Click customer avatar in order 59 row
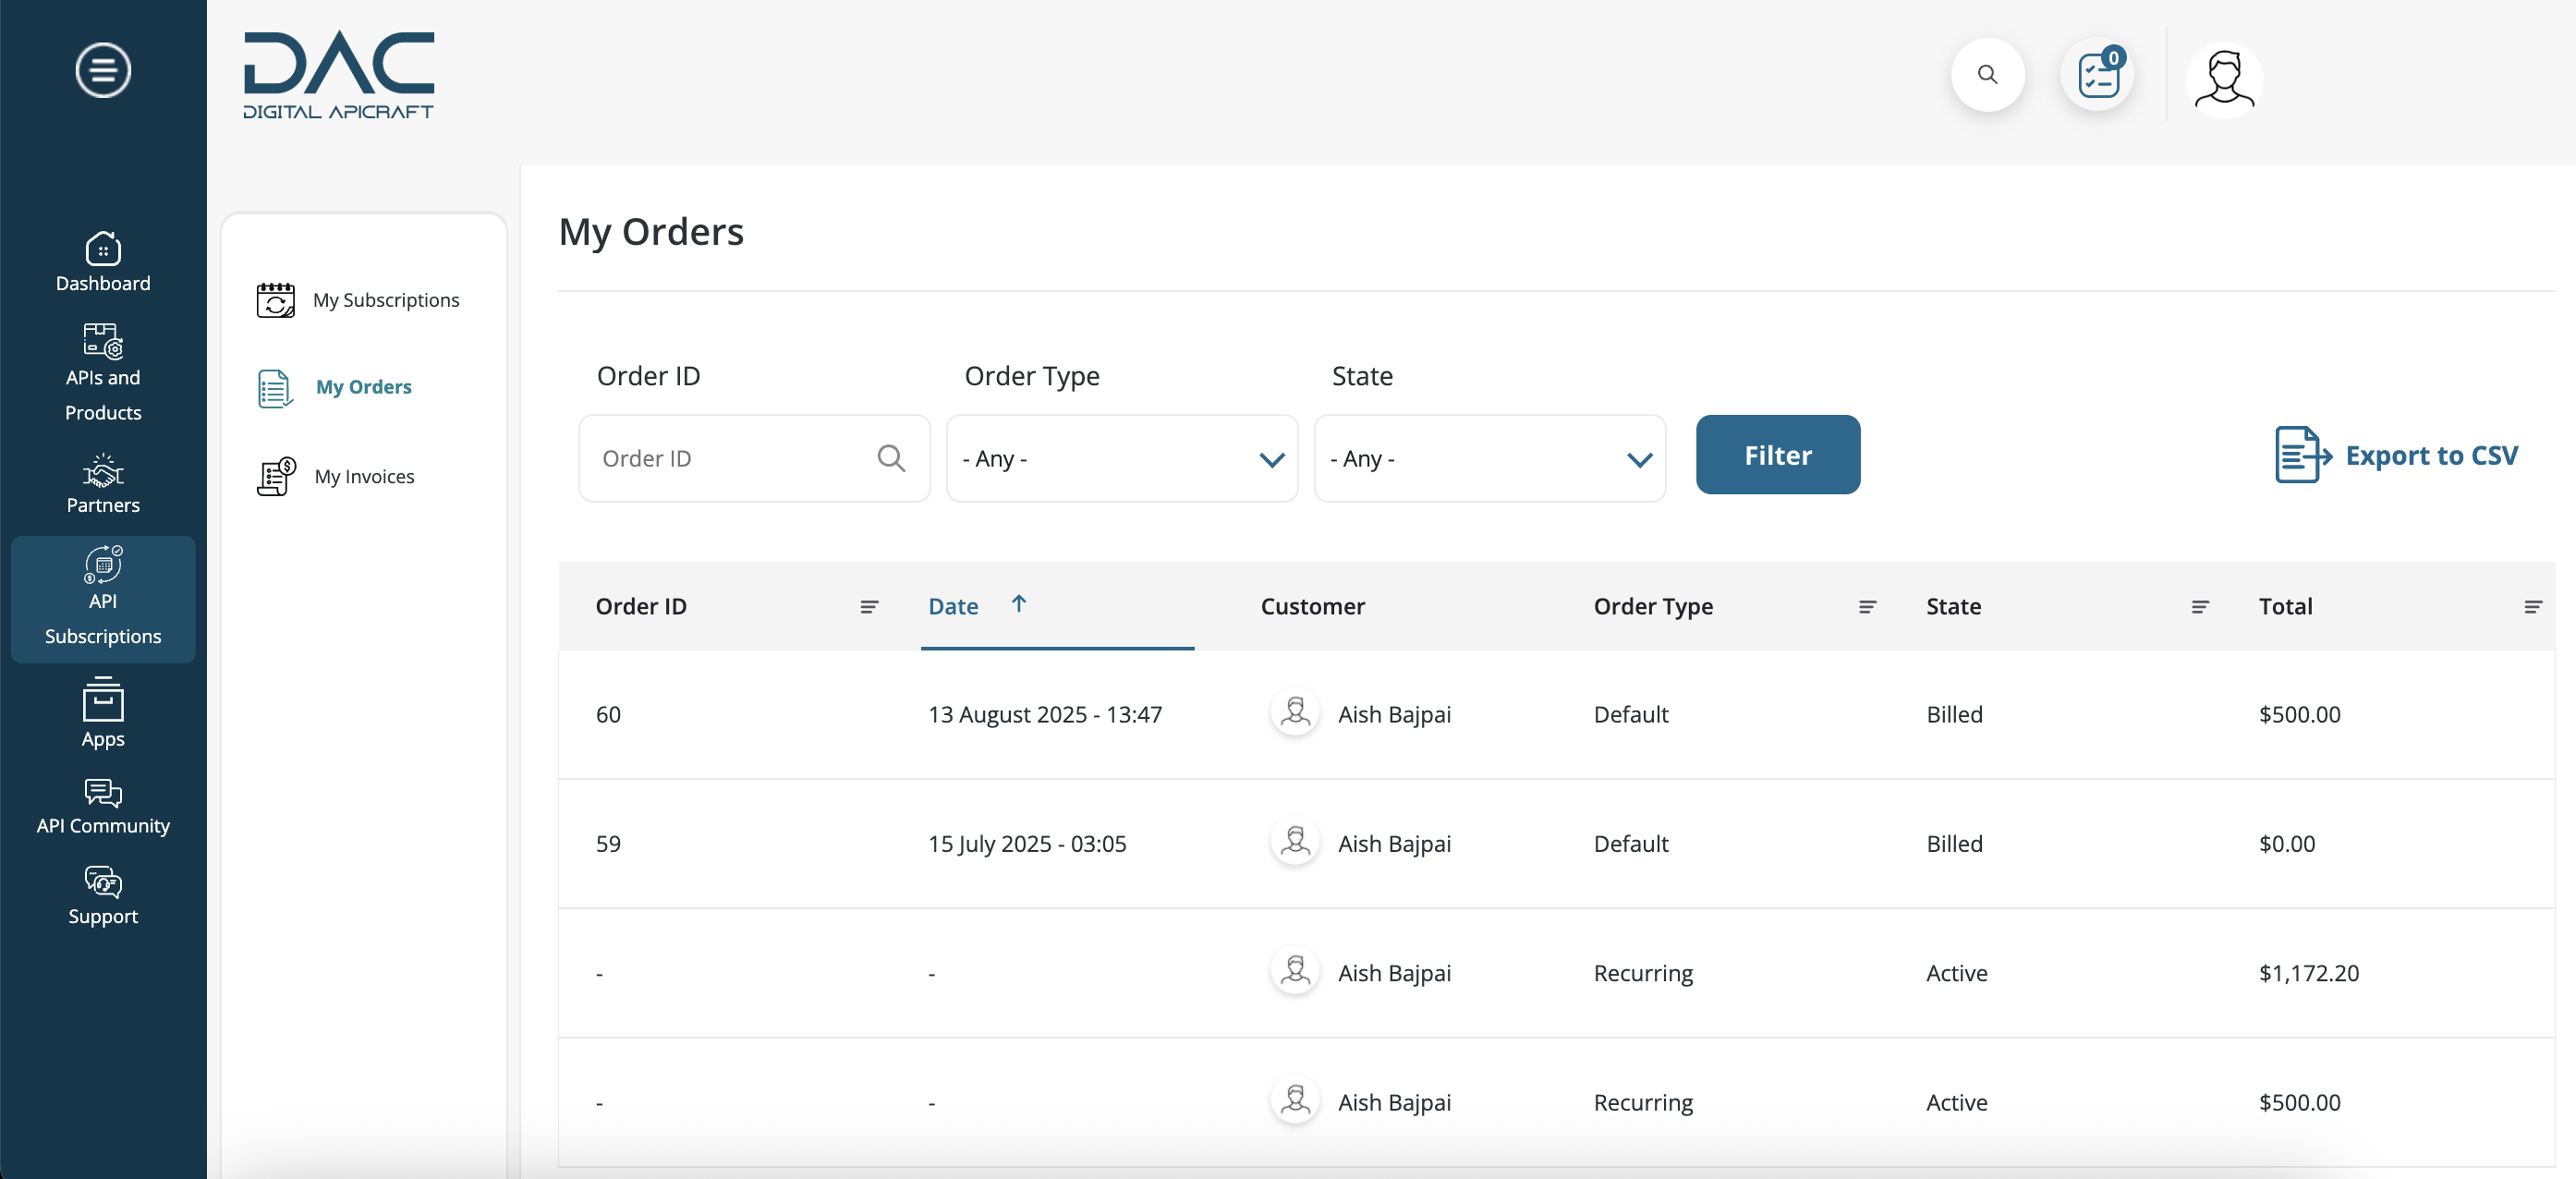Image resolution: width=2576 pixels, height=1179 pixels. tap(1295, 841)
